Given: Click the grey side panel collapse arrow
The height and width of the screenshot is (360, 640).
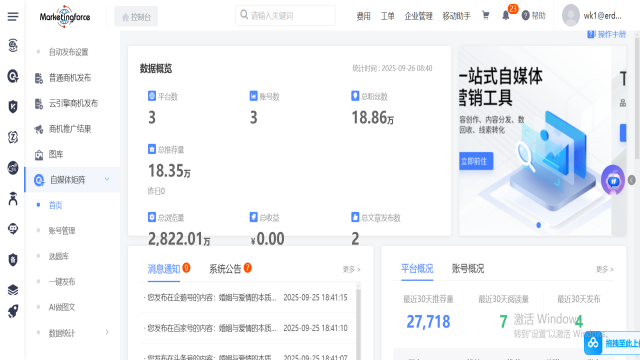Looking at the screenshot, I should tap(631, 180).
